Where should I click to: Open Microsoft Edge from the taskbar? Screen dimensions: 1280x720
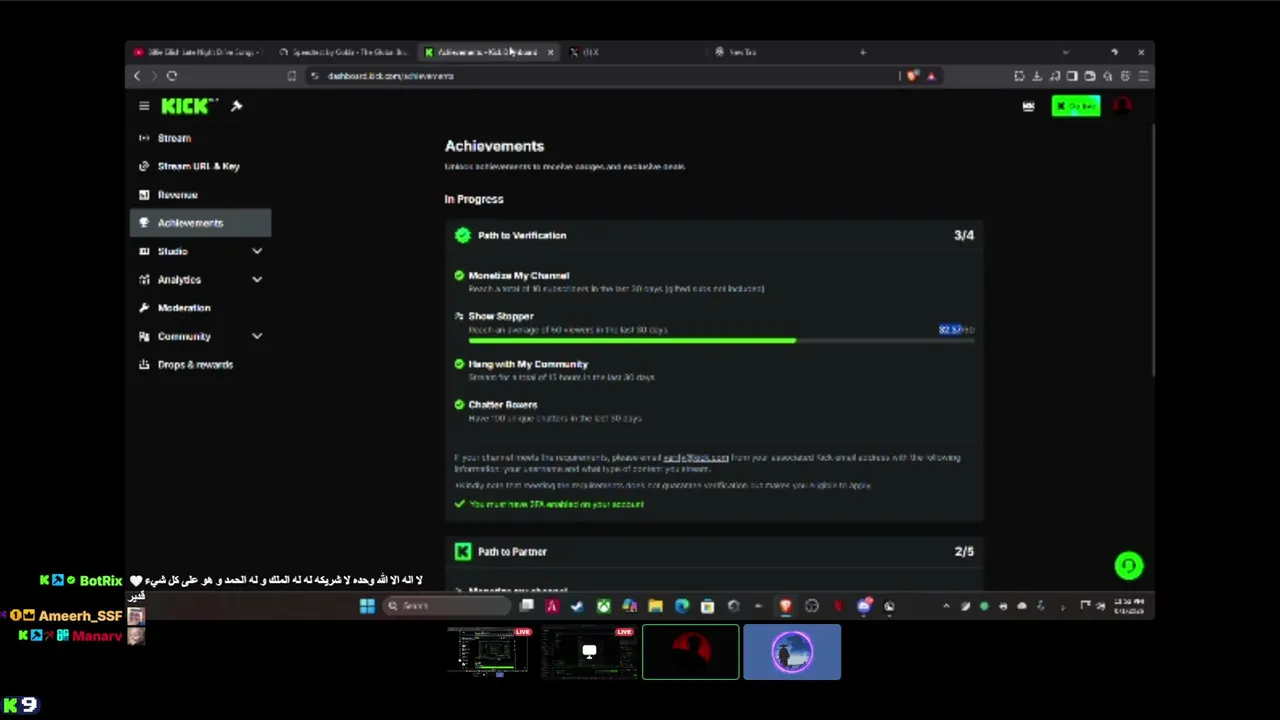(681, 605)
